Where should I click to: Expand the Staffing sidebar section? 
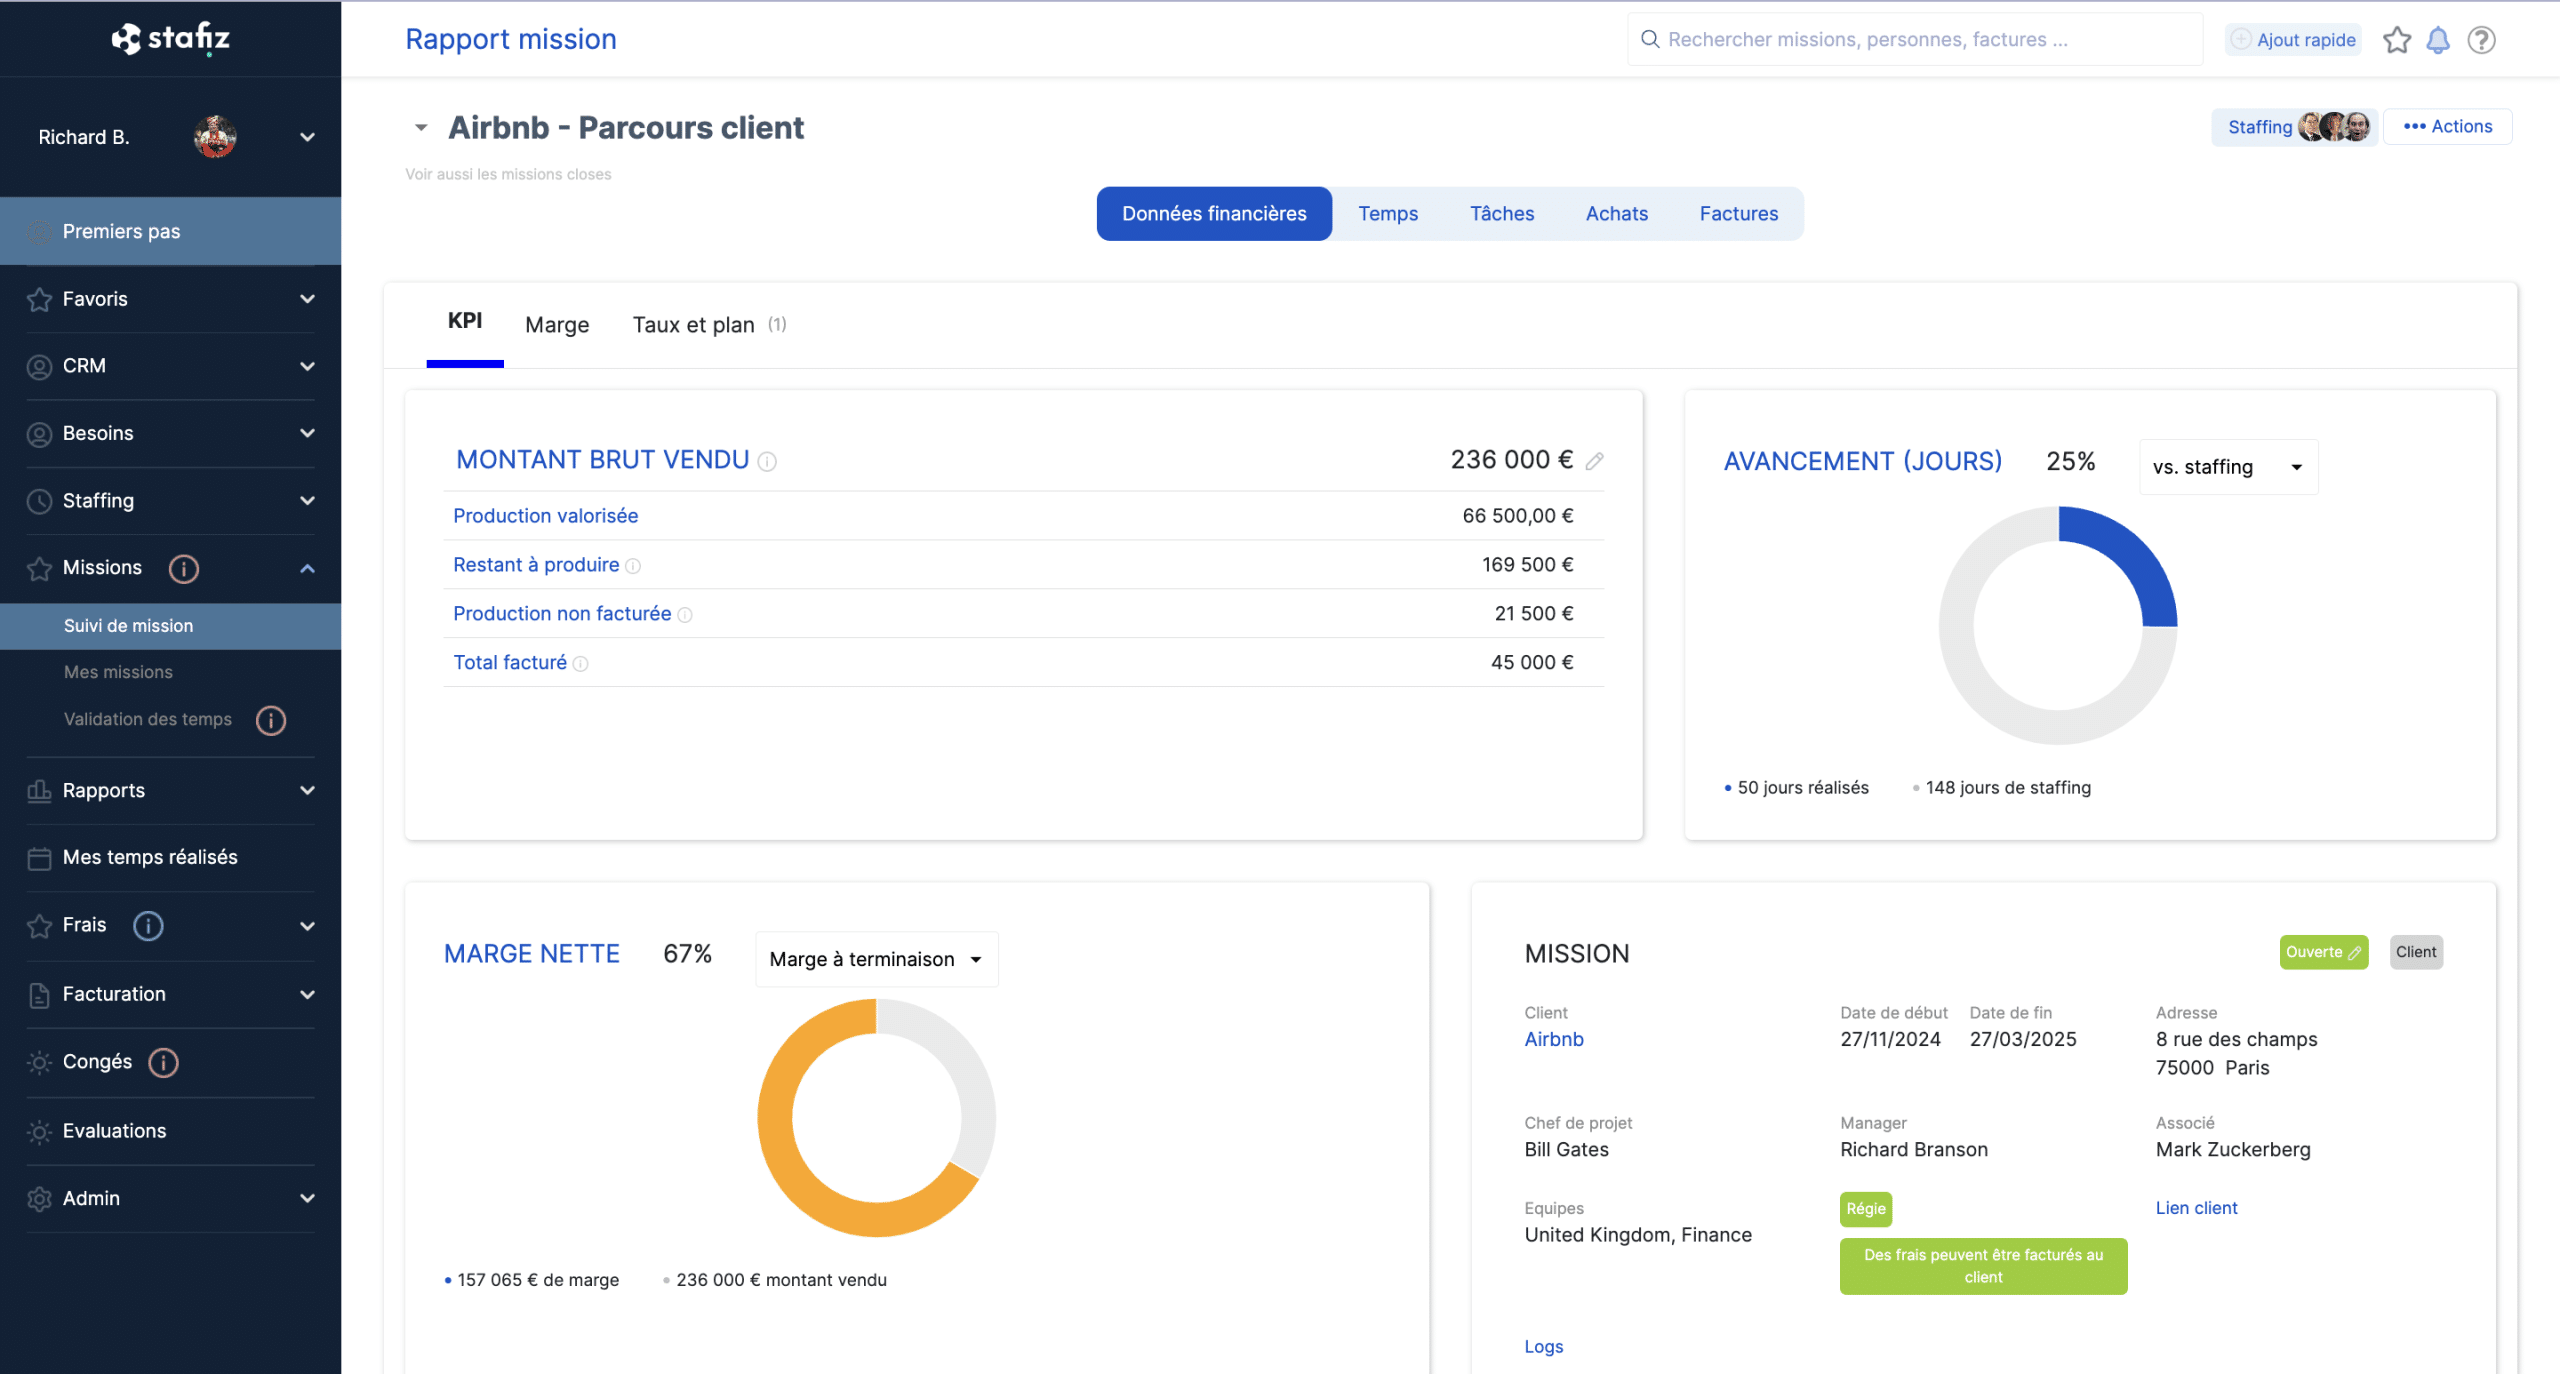coord(307,500)
